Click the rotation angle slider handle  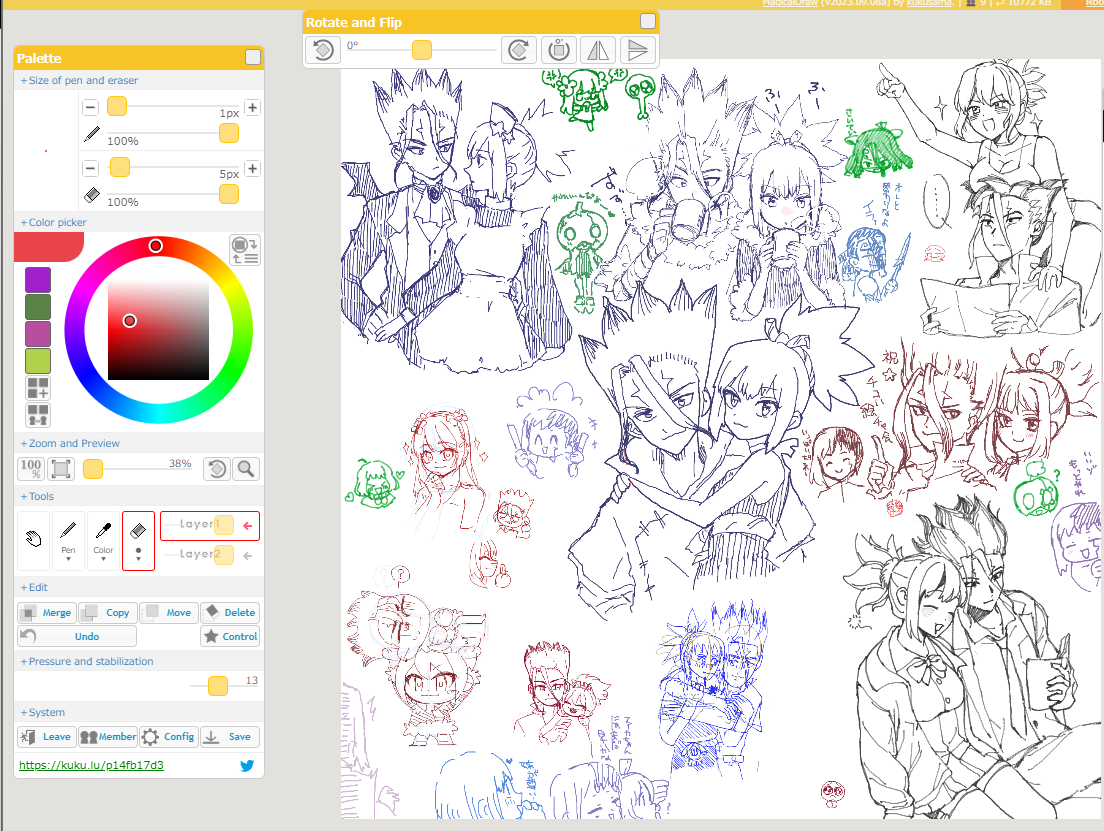(421, 50)
